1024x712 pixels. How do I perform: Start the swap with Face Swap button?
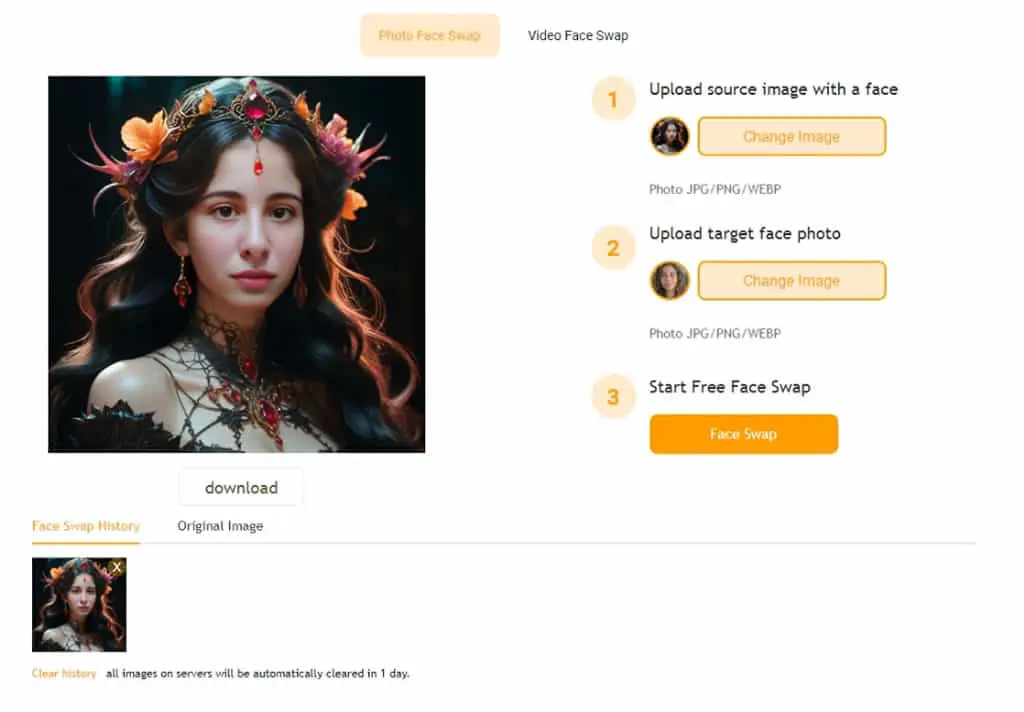tap(743, 434)
